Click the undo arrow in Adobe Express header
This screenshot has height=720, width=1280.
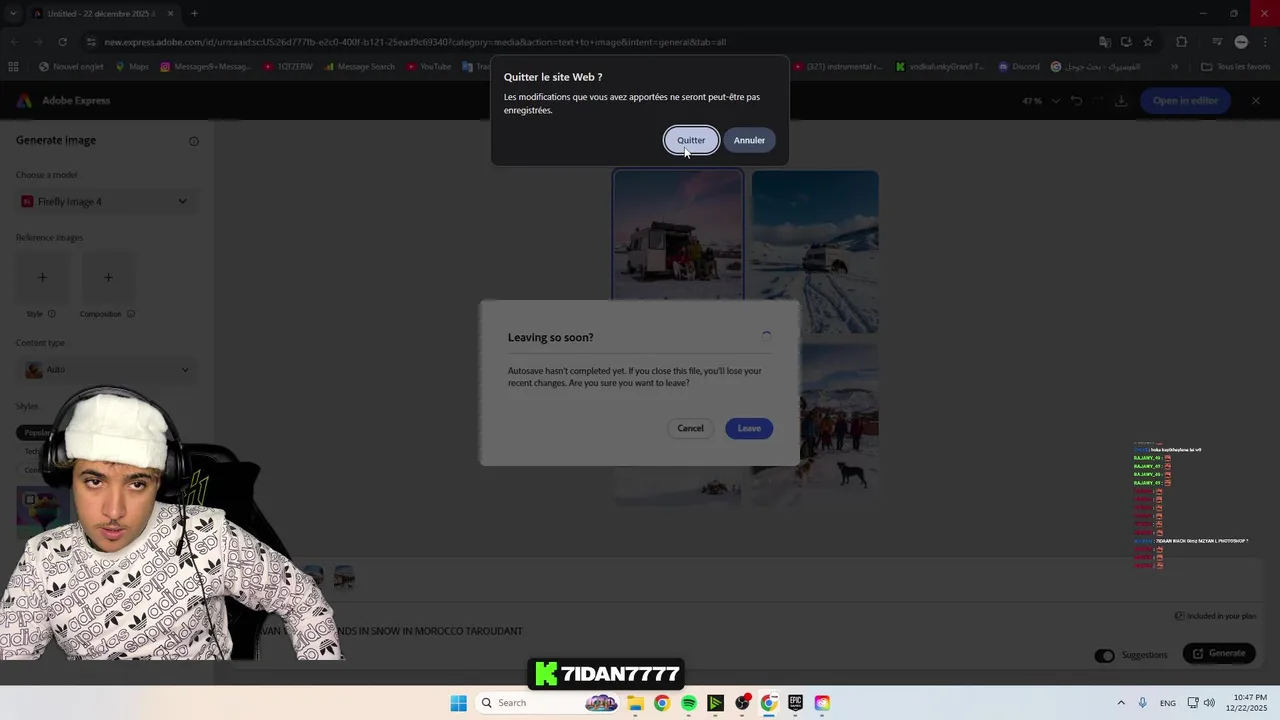[1077, 101]
